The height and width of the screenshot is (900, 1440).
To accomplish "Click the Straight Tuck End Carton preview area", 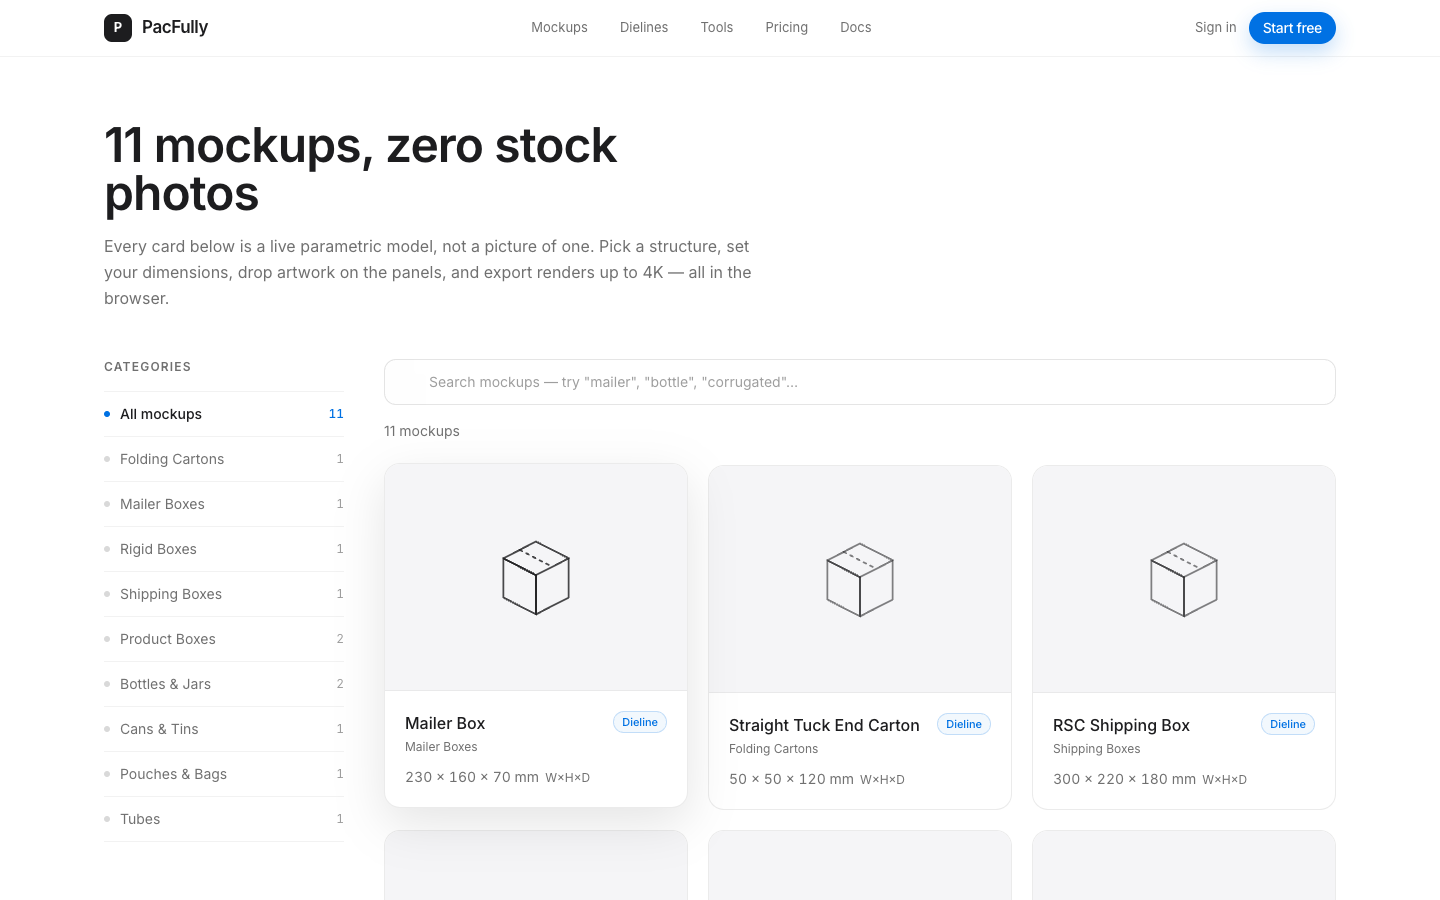I will 860,579.
